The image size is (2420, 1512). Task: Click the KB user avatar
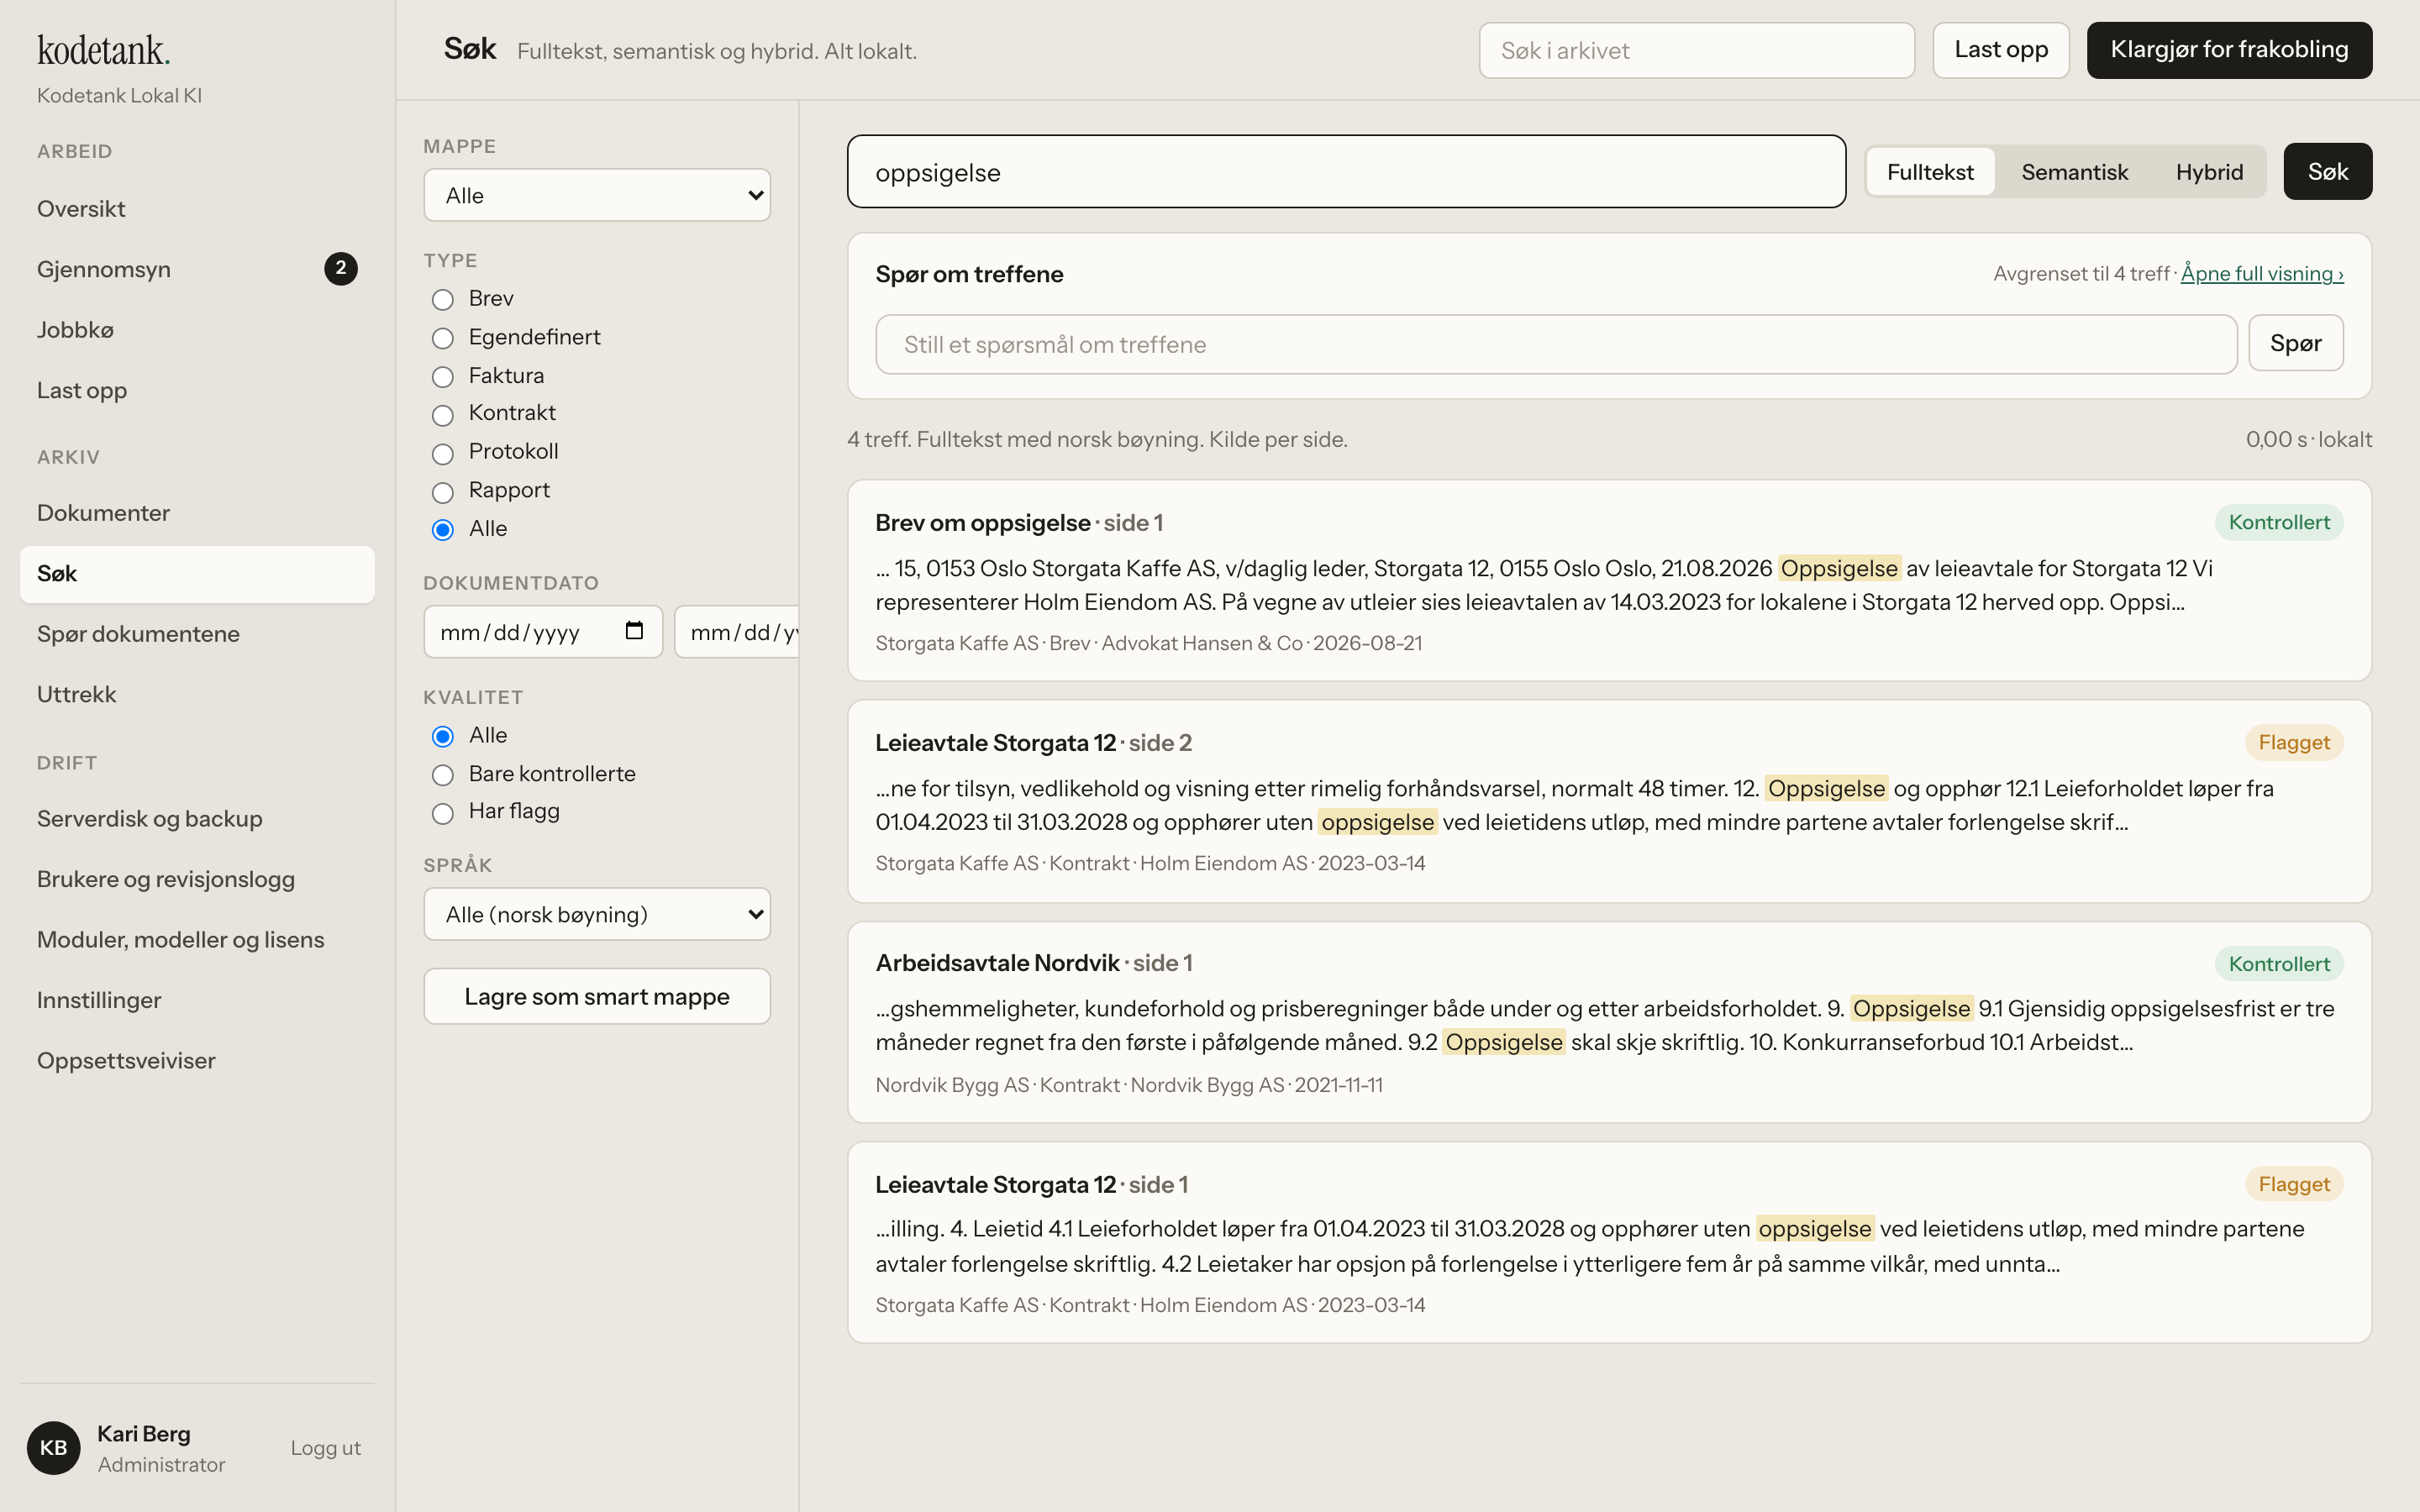point(54,1447)
